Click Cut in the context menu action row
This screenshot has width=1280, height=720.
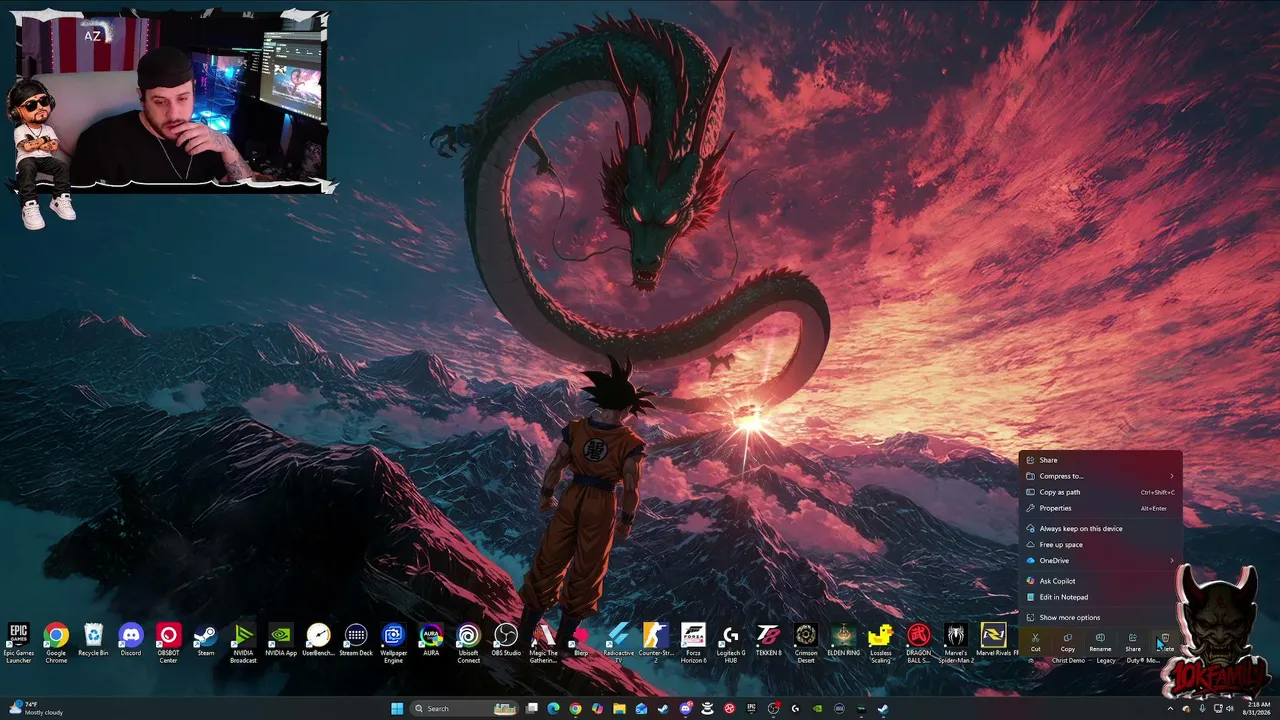pos(1035,641)
